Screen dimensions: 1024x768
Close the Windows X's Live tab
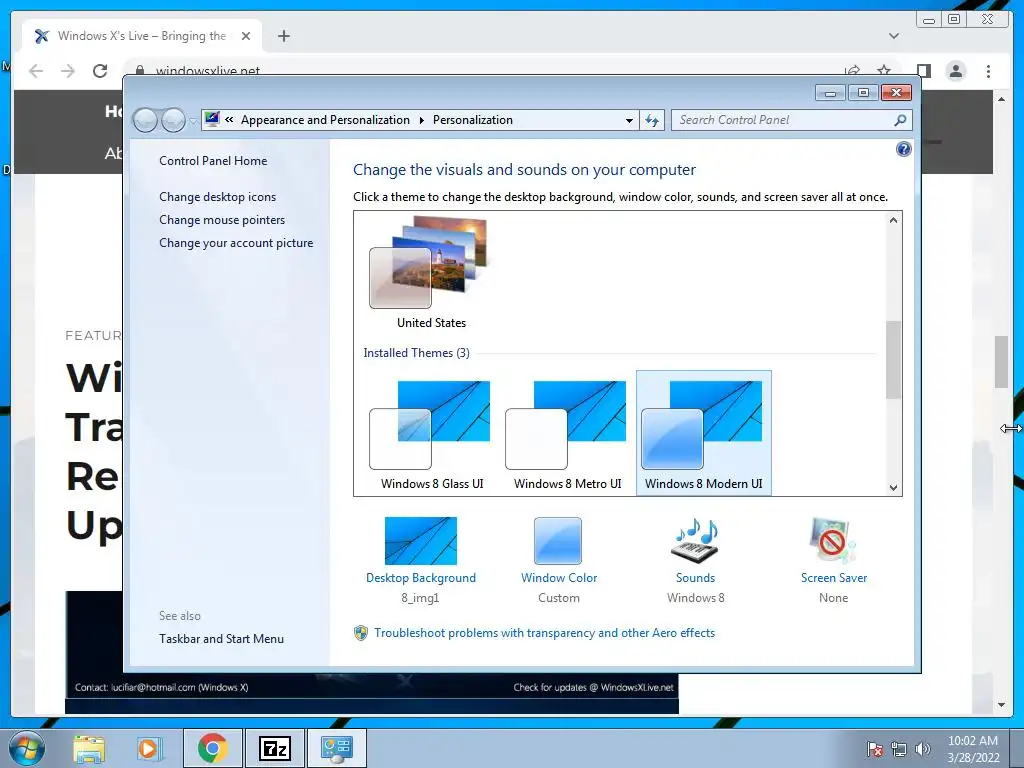point(246,37)
